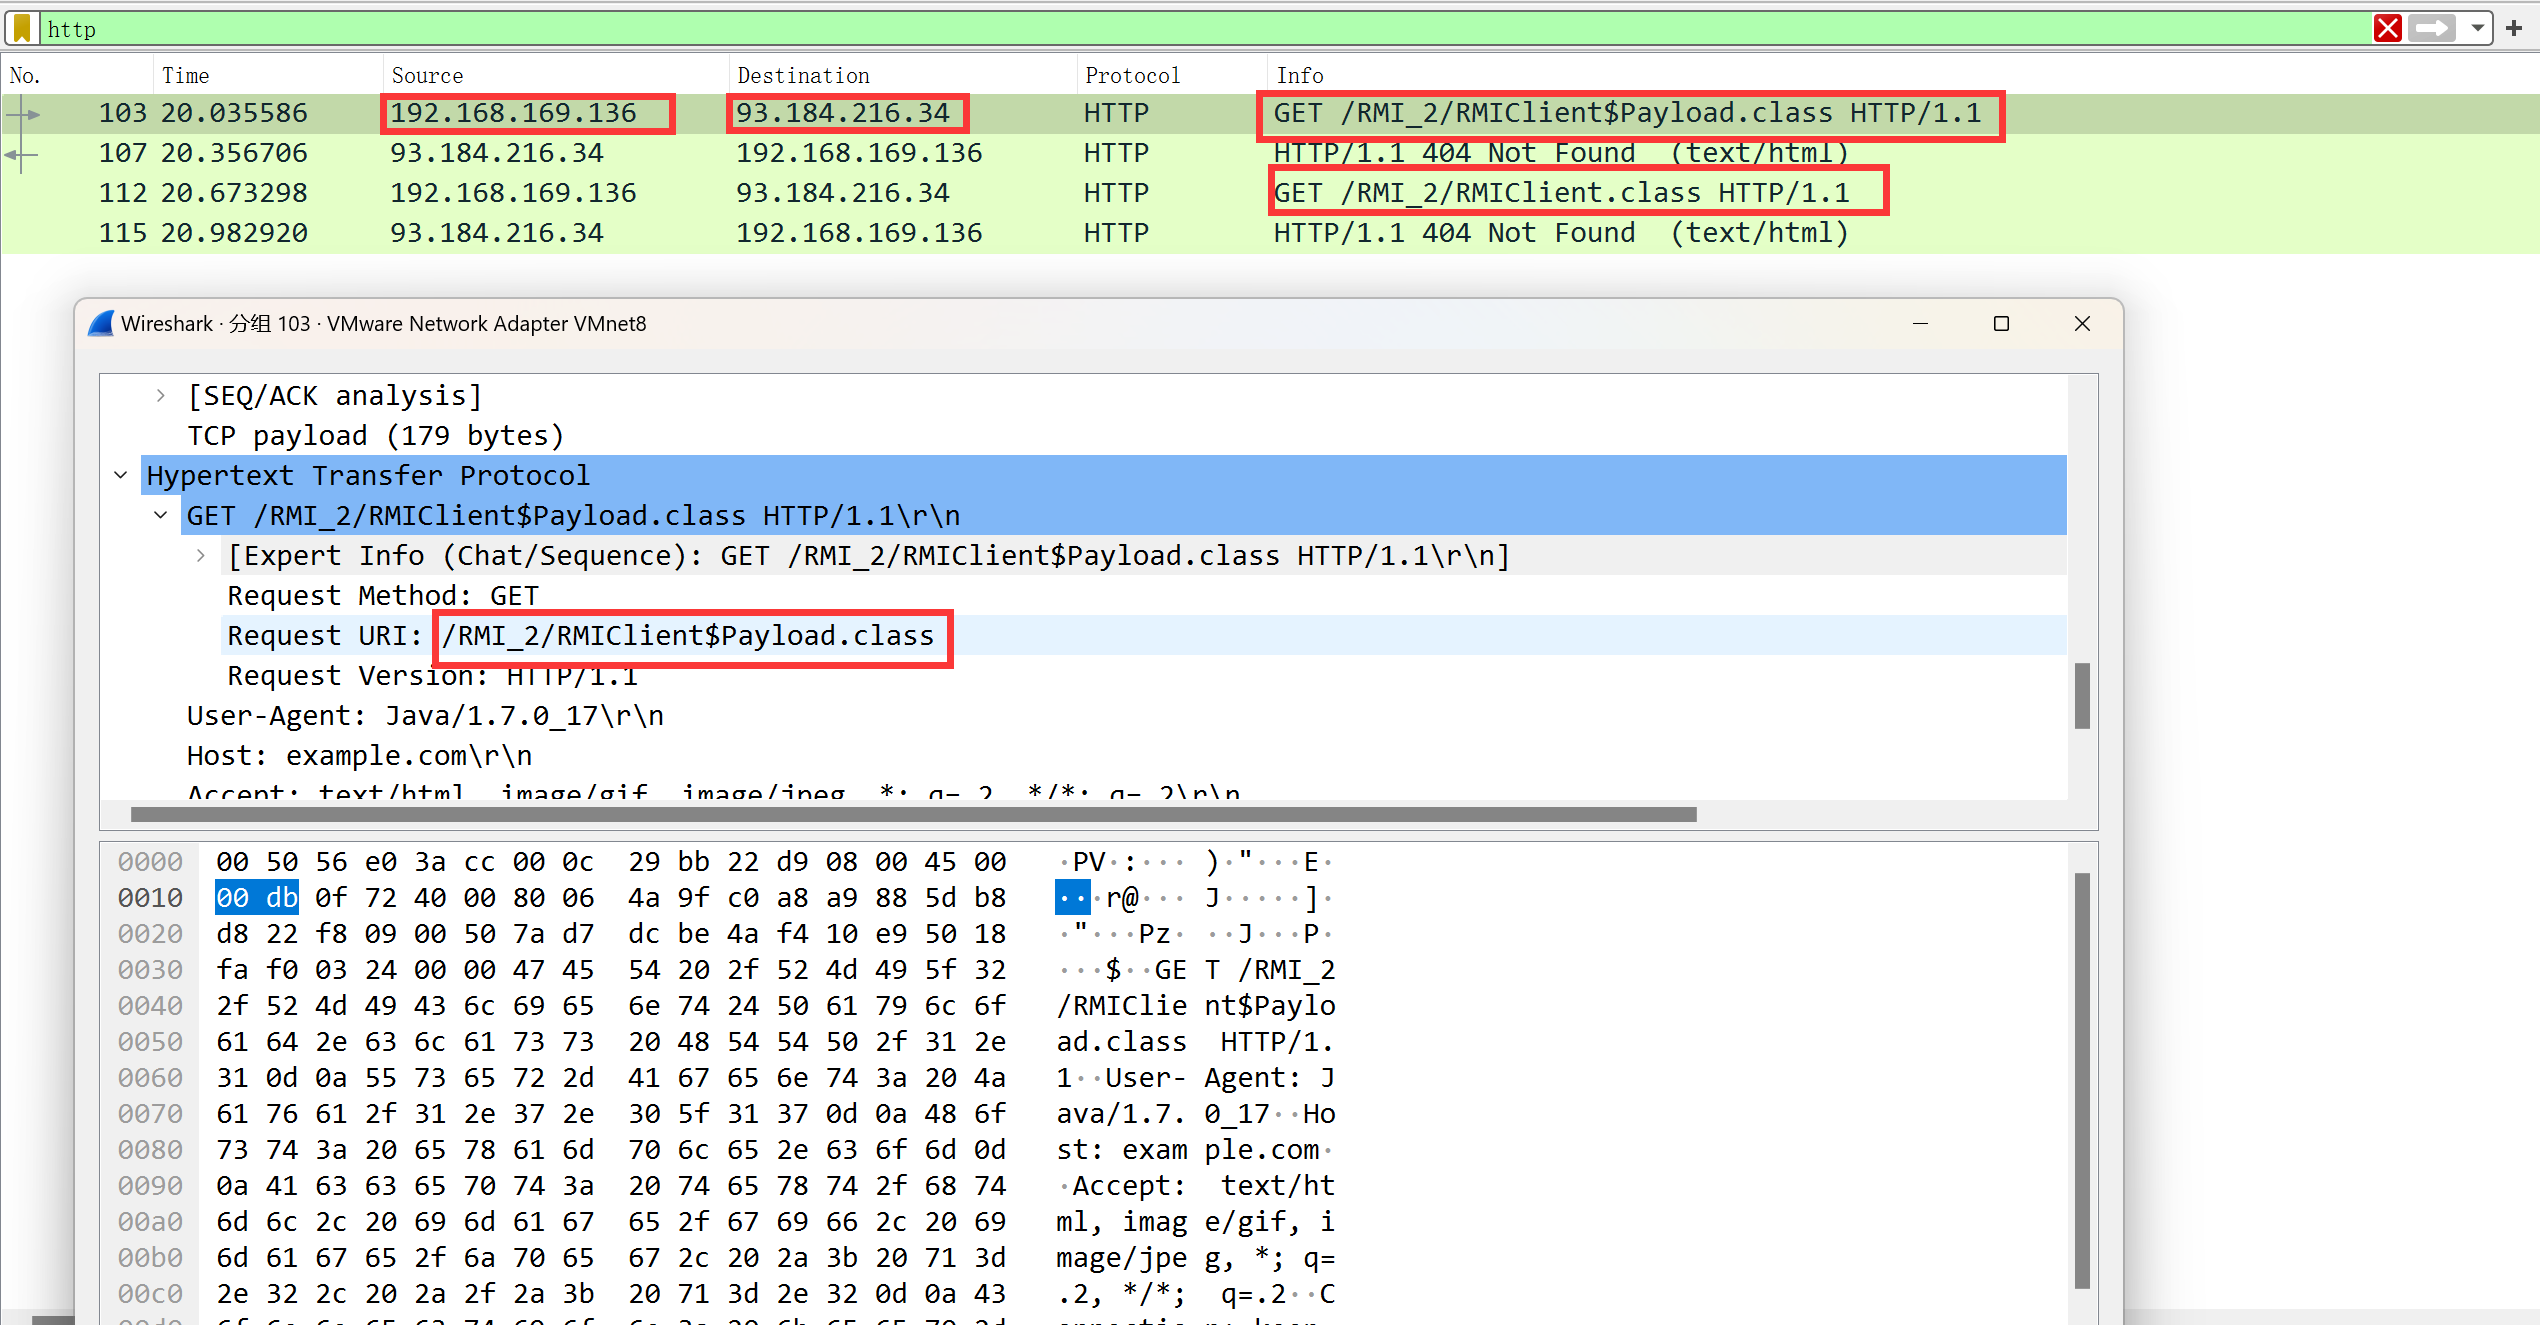Image resolution: width=2540 pixels, height=1325 pixels.
Task: Maximize the packet 103 detail window
Action: point(2001,323)
